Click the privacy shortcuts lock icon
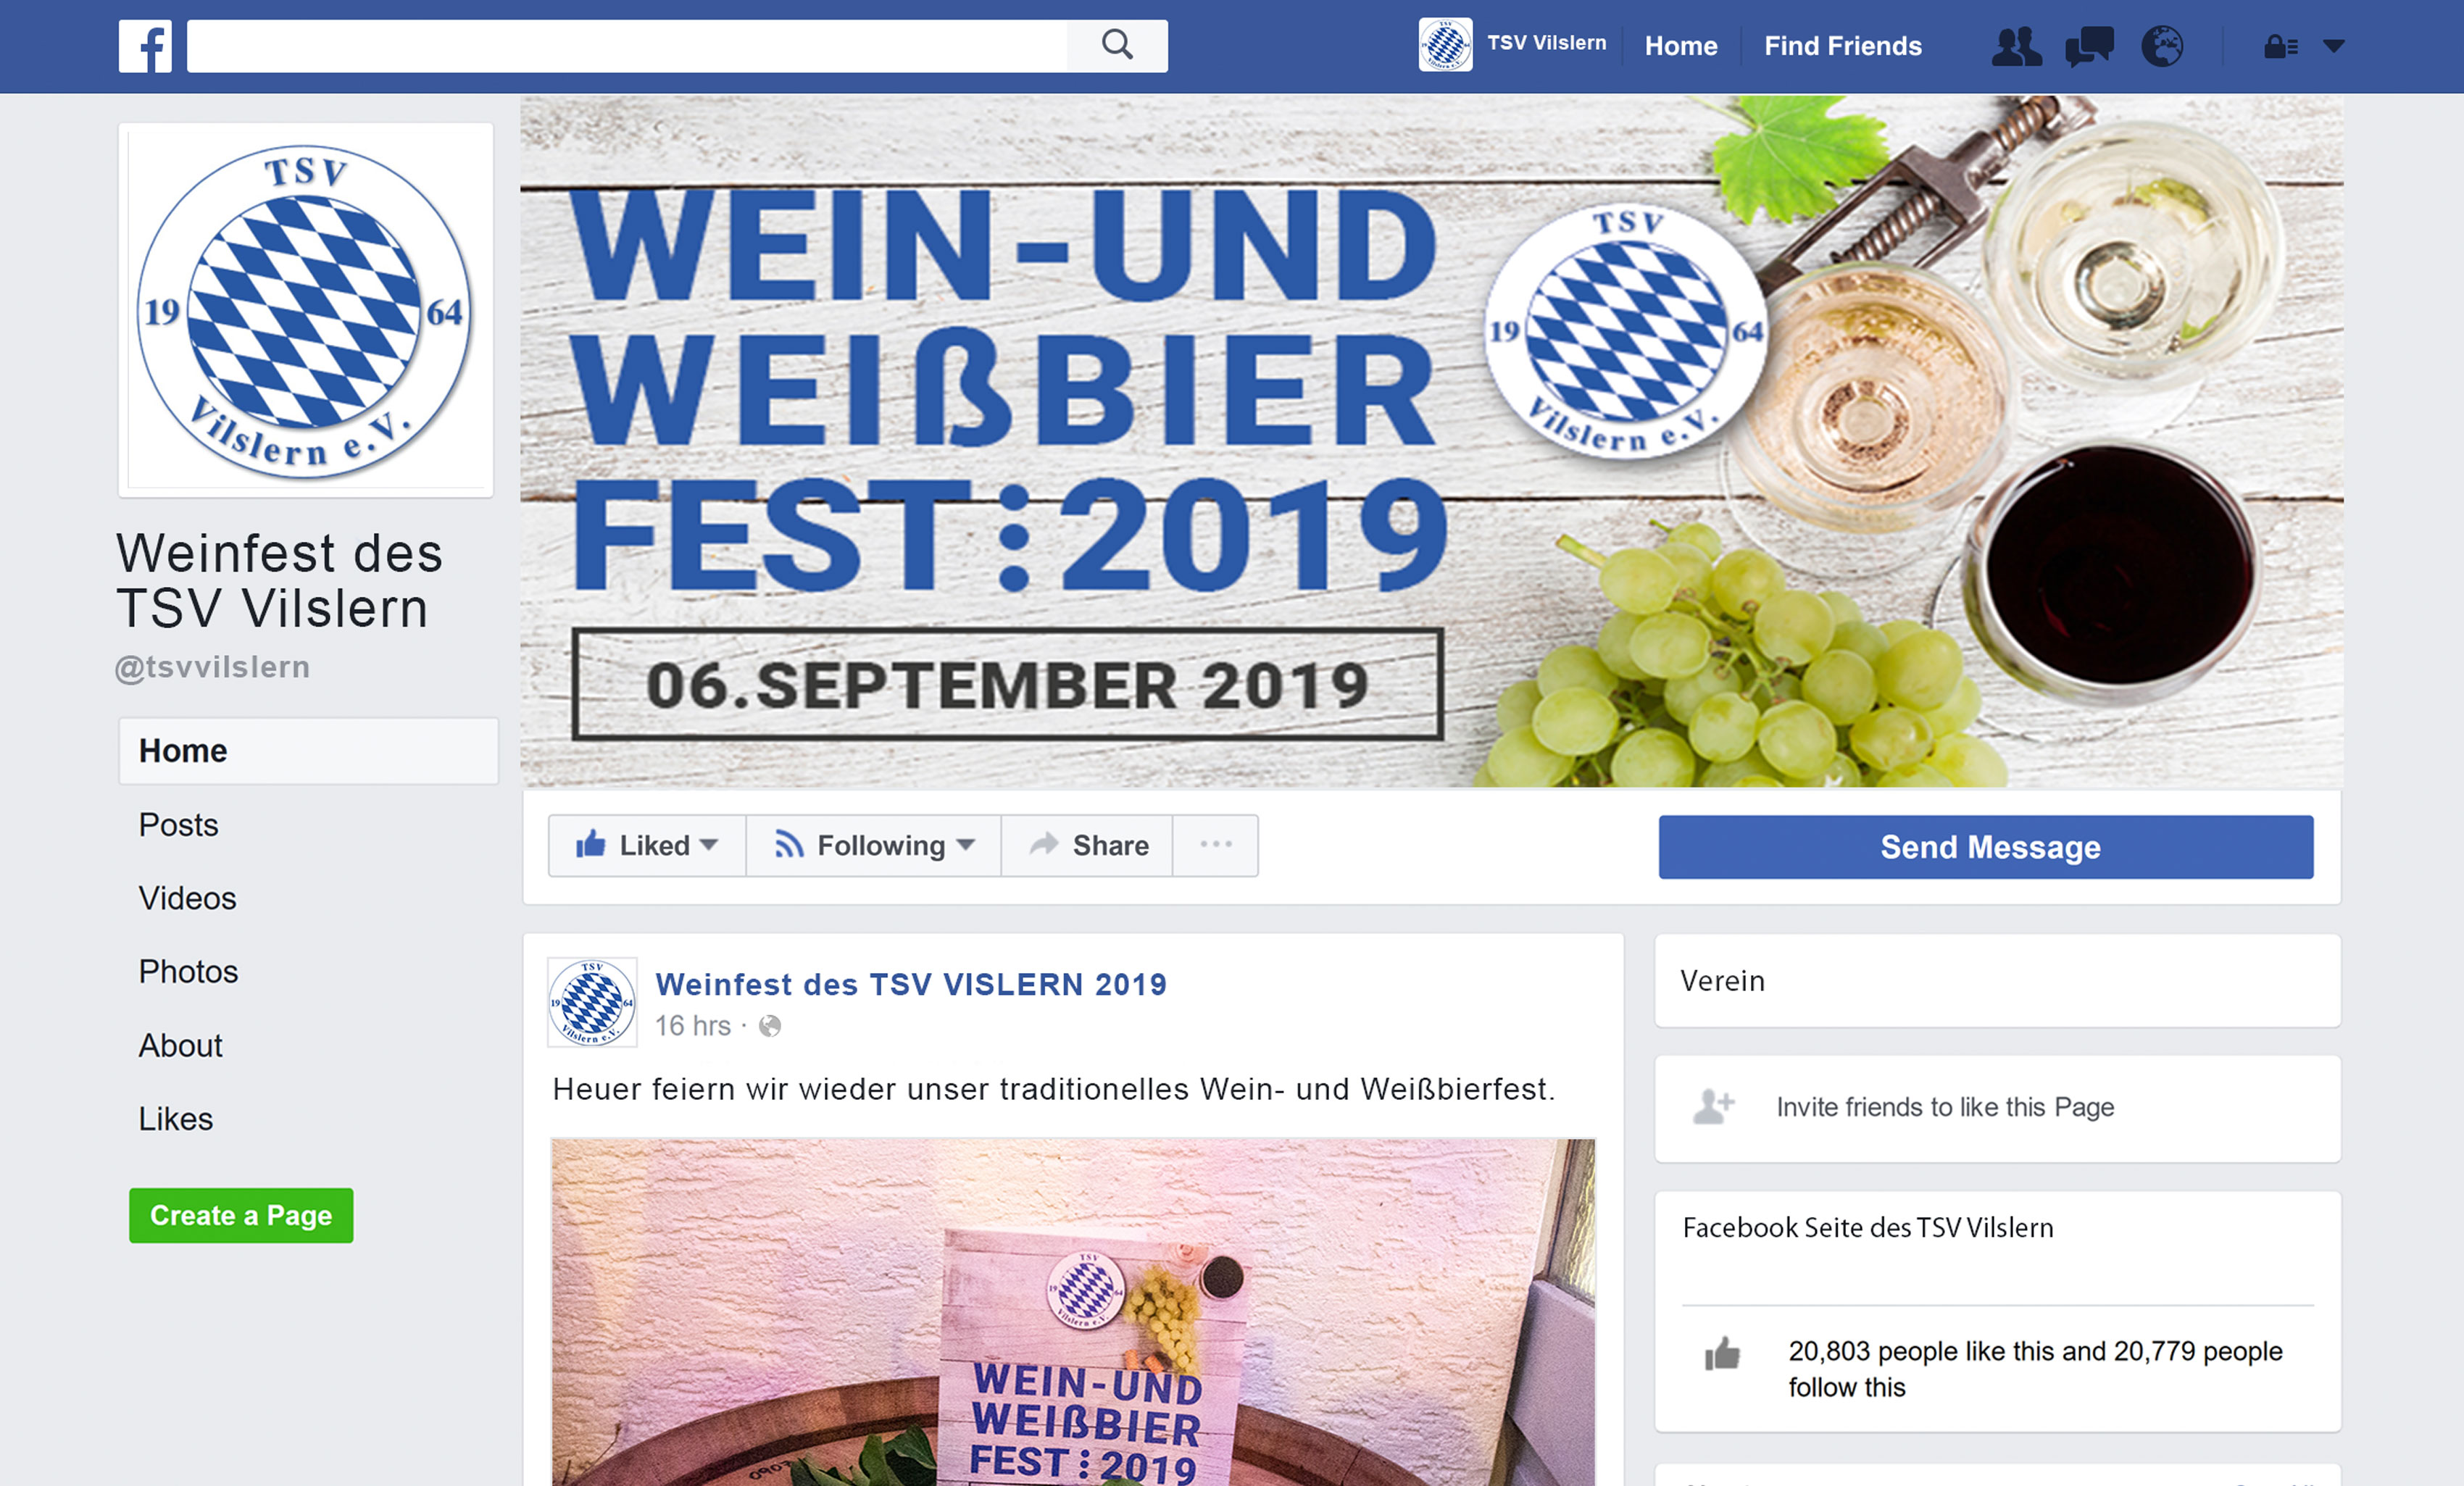This screenshot has height=1486, width=2464. pyautogui.click(x=2281, y=46)
